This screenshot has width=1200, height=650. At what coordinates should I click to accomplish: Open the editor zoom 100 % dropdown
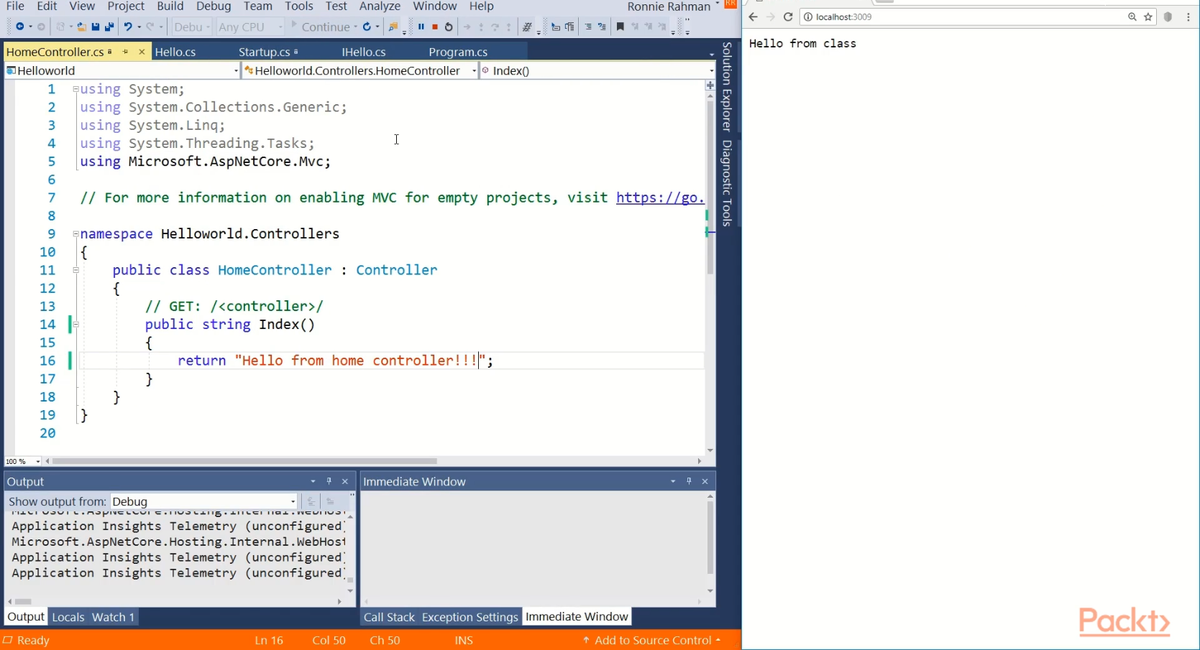pos(22,461)
